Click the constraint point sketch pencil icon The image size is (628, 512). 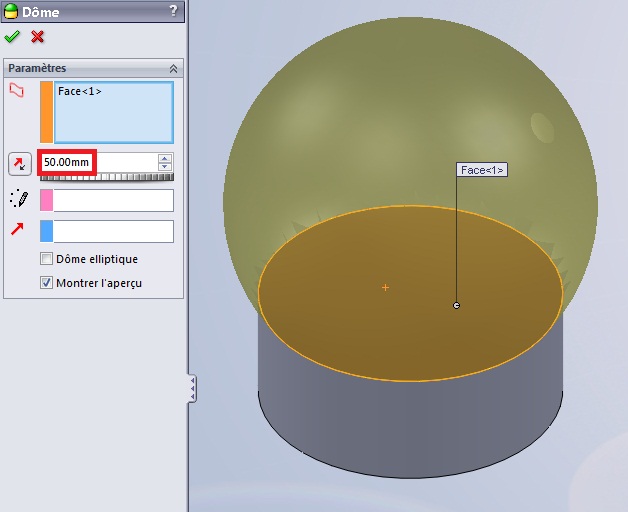coord(17,199)
